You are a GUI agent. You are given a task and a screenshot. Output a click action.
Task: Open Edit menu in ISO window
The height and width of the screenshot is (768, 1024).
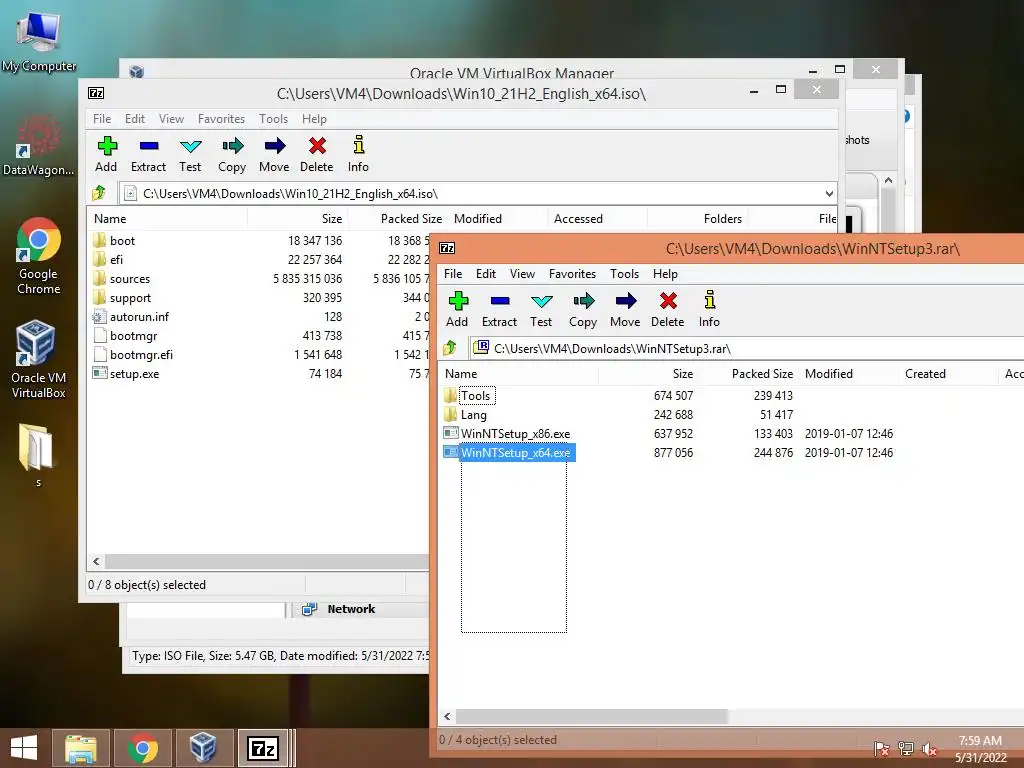[135, 119]
